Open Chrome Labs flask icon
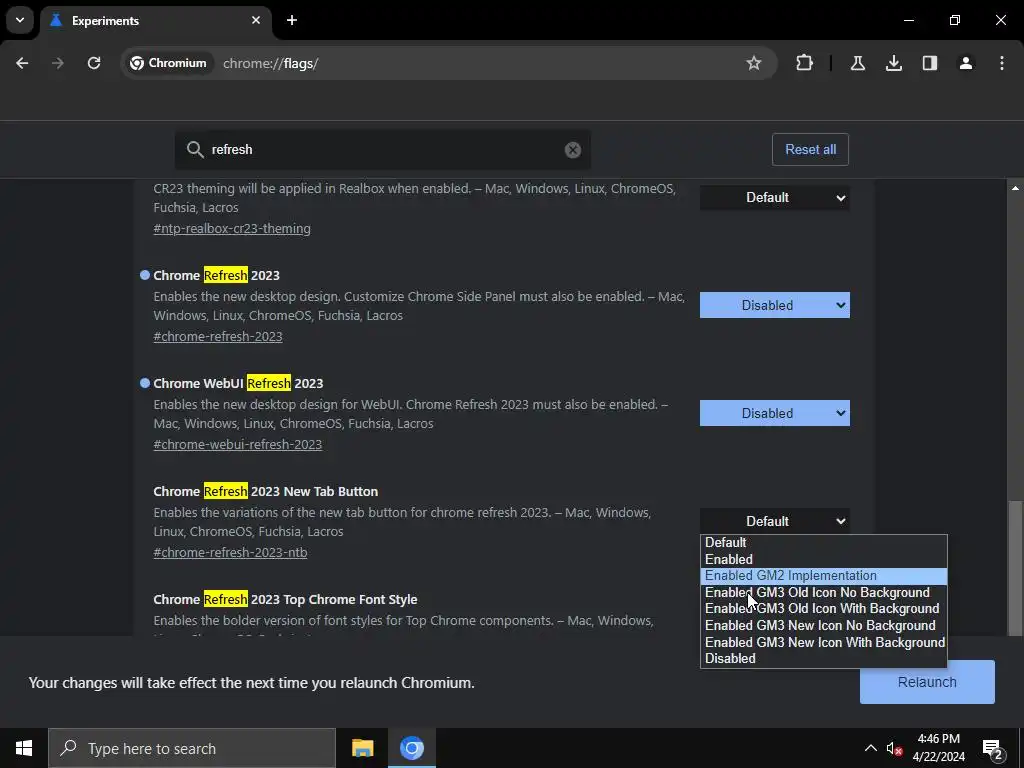 [x=857, y=63]
